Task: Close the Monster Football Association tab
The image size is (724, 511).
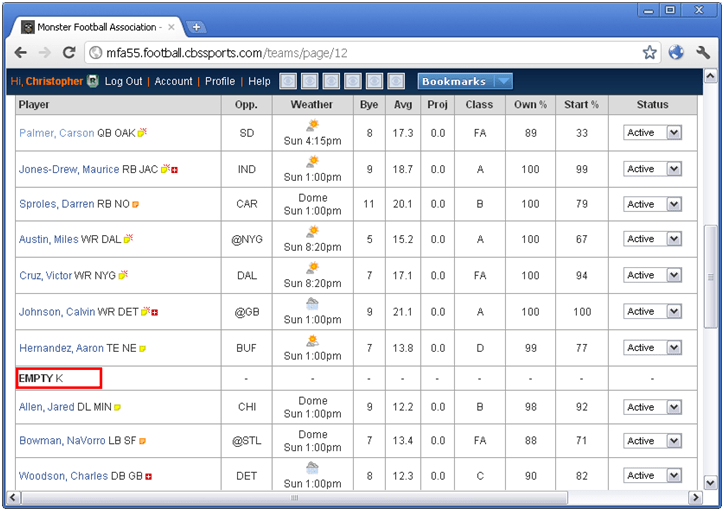Action: (x=171, y=27)
